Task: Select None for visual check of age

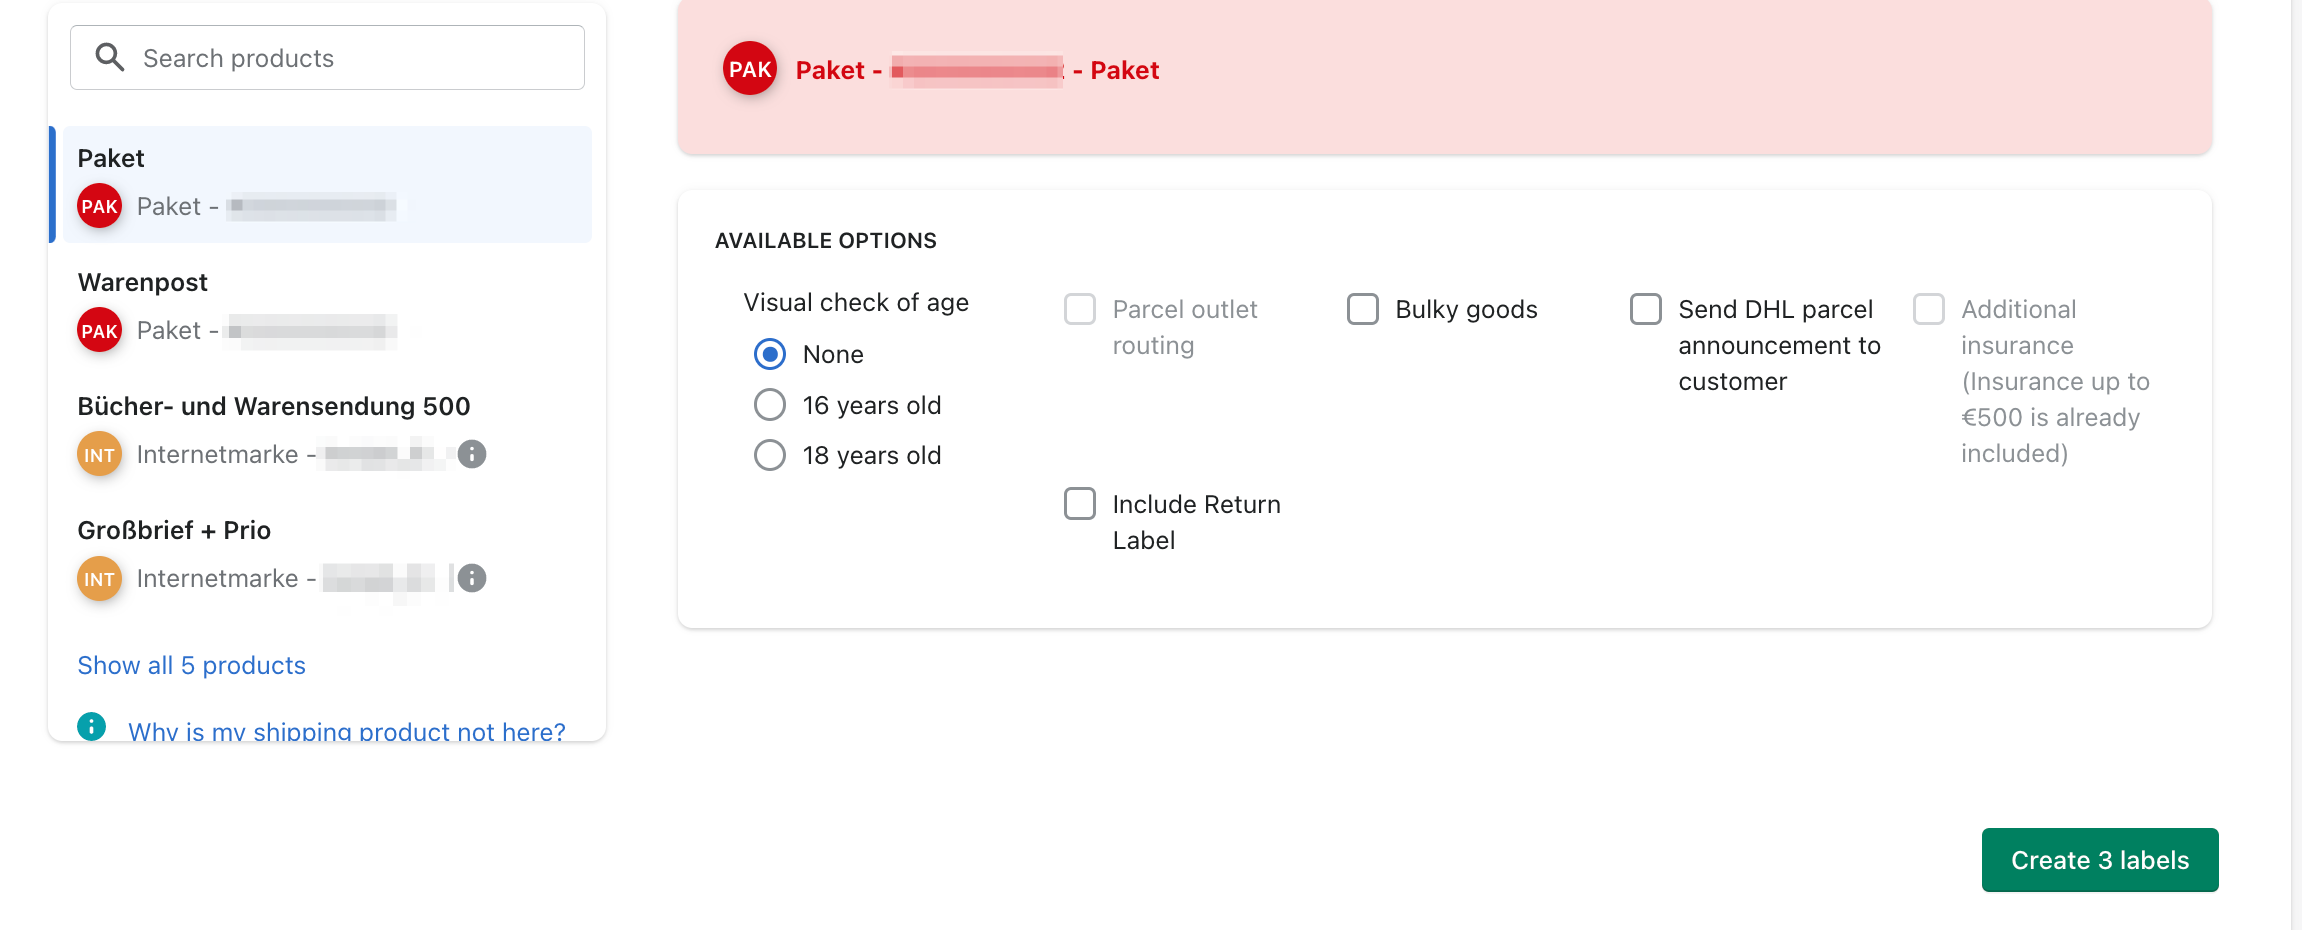Action: pos(770,354)
